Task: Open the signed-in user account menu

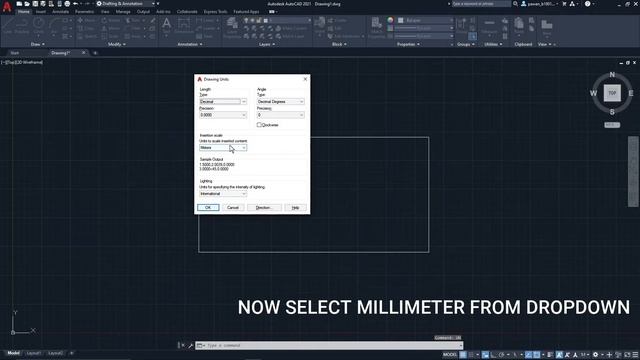Action: [x=540, y=4]
